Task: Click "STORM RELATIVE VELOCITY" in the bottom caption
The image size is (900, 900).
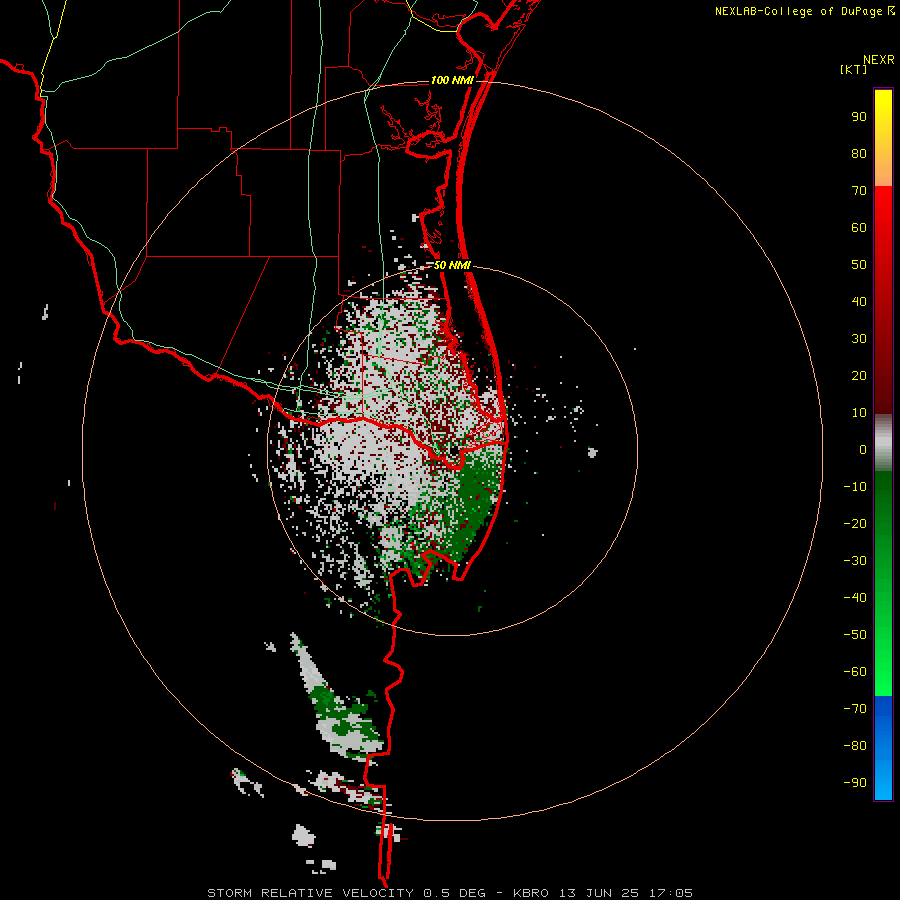Action: click(311, 893)
